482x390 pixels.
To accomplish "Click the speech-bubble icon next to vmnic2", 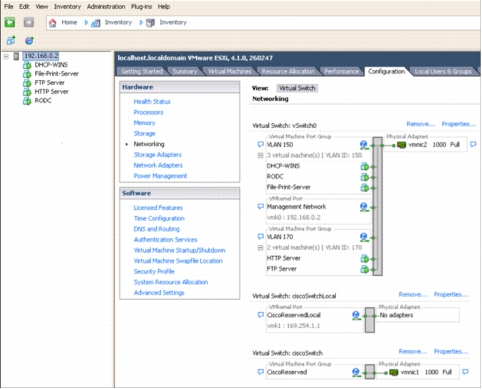I will click(473, 145).
